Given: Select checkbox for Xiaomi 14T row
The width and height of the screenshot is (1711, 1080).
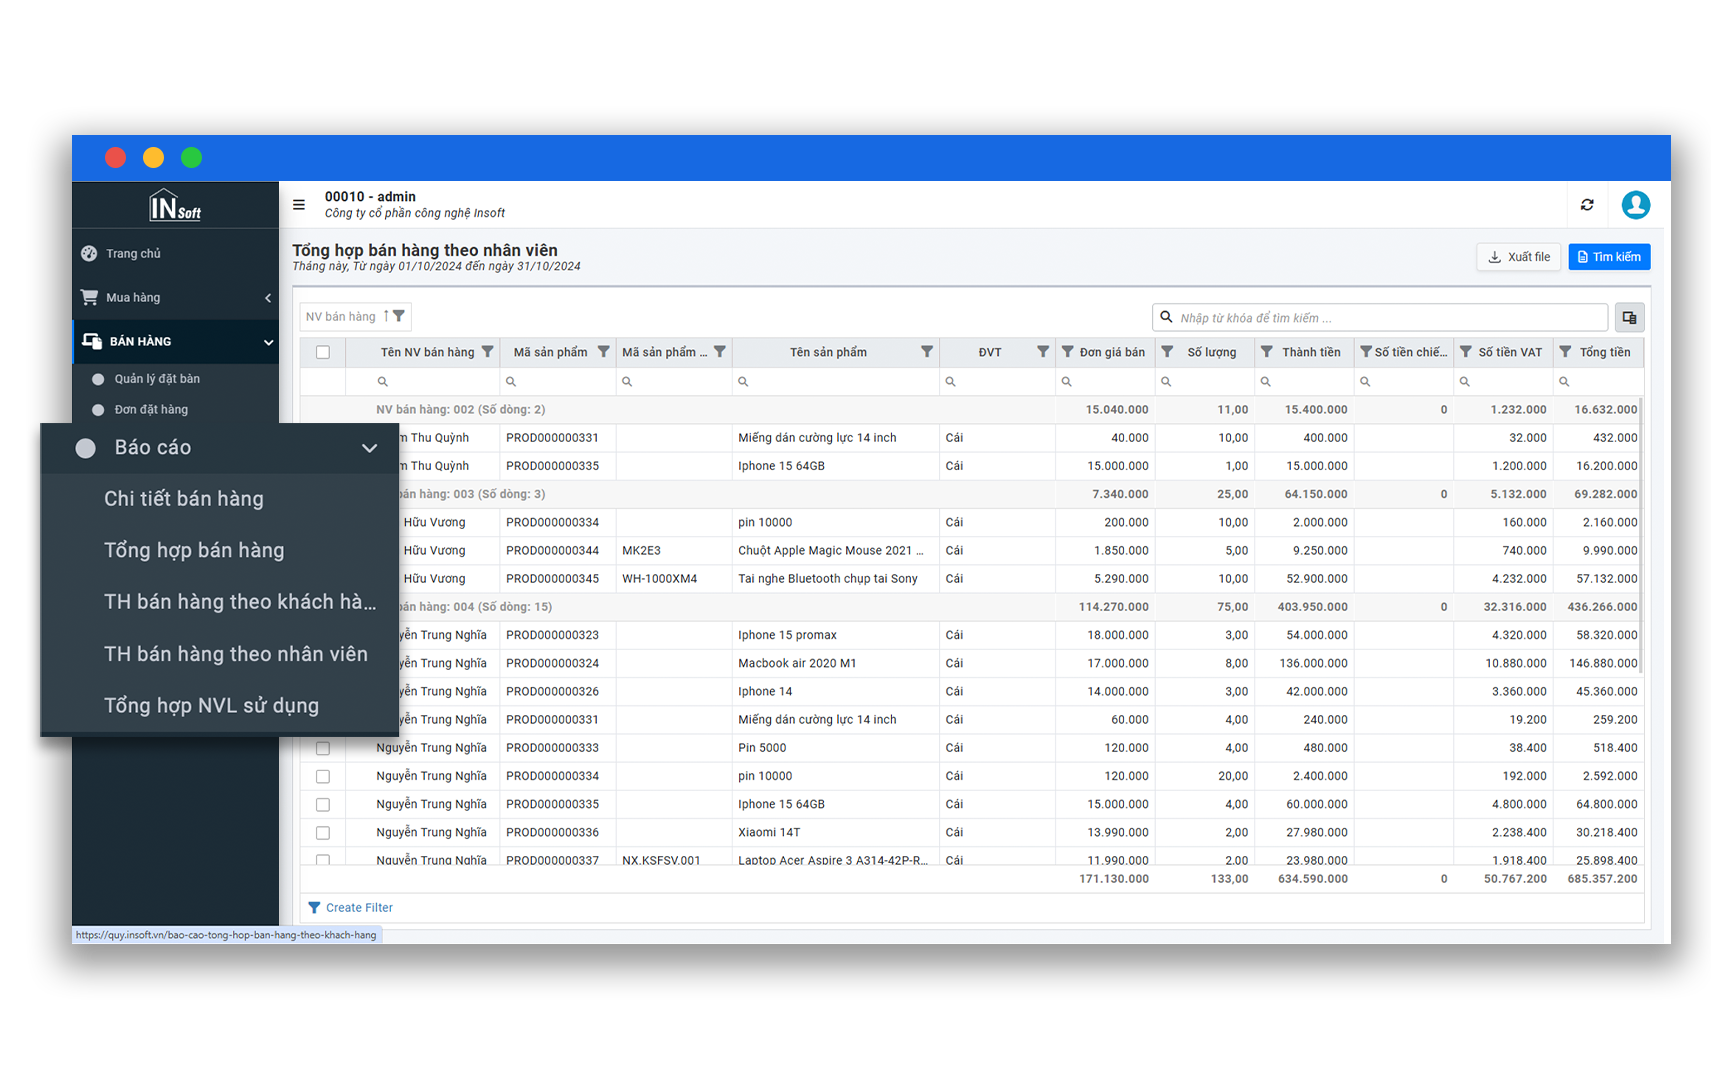Looking at the screenshot, I should coord(323,833).
